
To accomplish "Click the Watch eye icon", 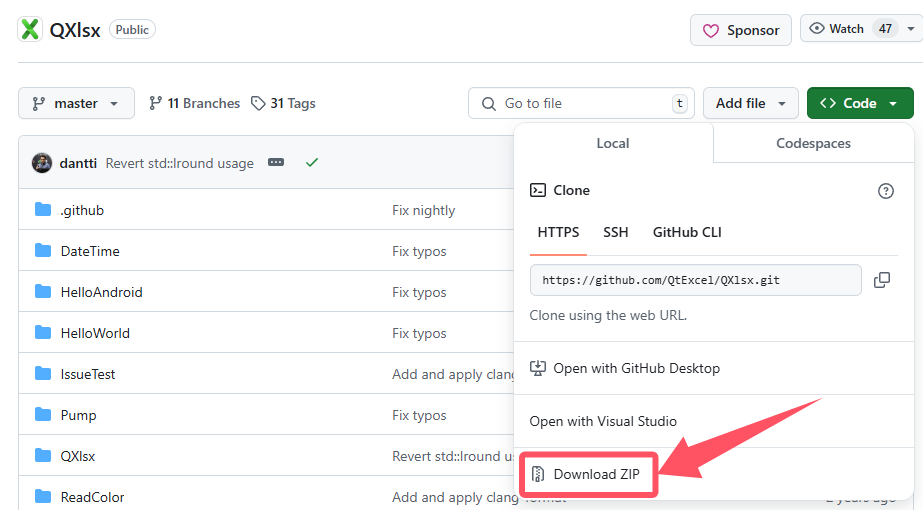I will (816, 28).
